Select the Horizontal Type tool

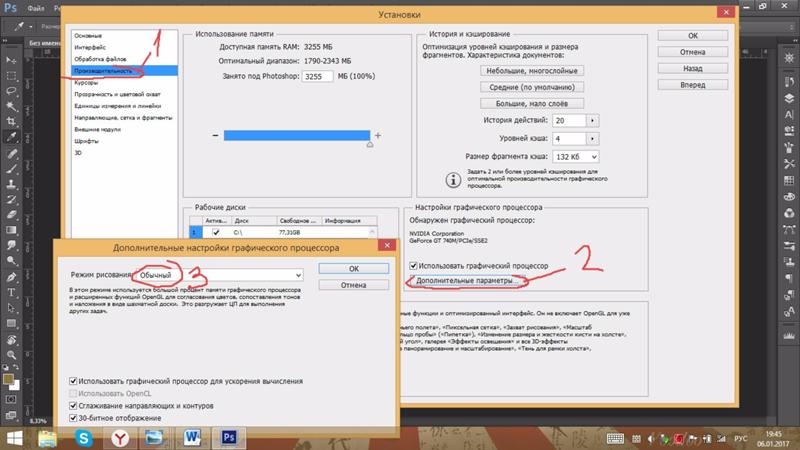tap(11, 293)
